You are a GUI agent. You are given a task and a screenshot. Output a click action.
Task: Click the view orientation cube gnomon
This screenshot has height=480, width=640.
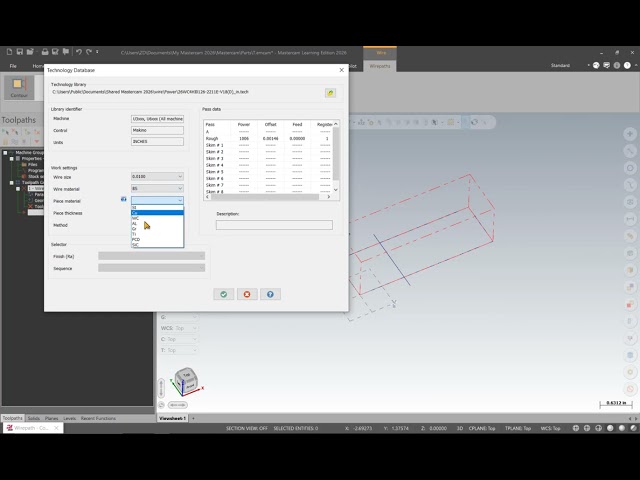click(x=187, y=382)
